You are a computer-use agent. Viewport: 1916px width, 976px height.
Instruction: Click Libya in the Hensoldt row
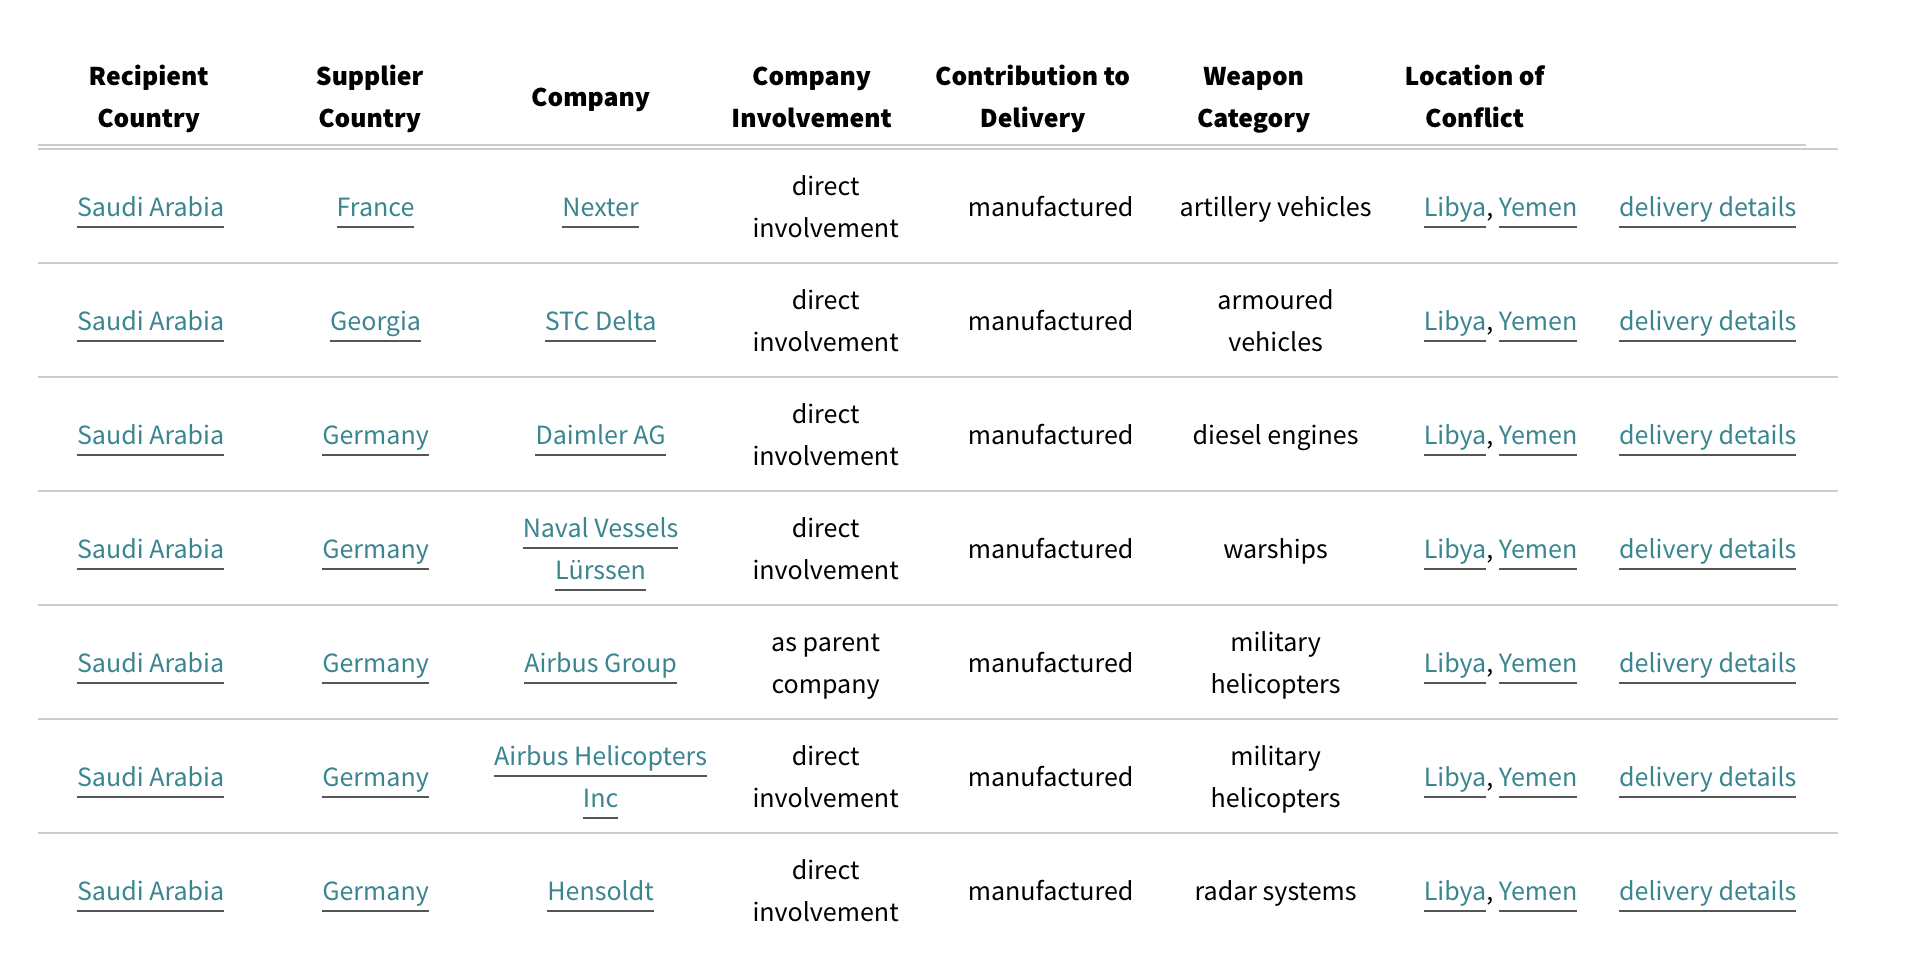pyautogui.click(x=1454, y=891)
